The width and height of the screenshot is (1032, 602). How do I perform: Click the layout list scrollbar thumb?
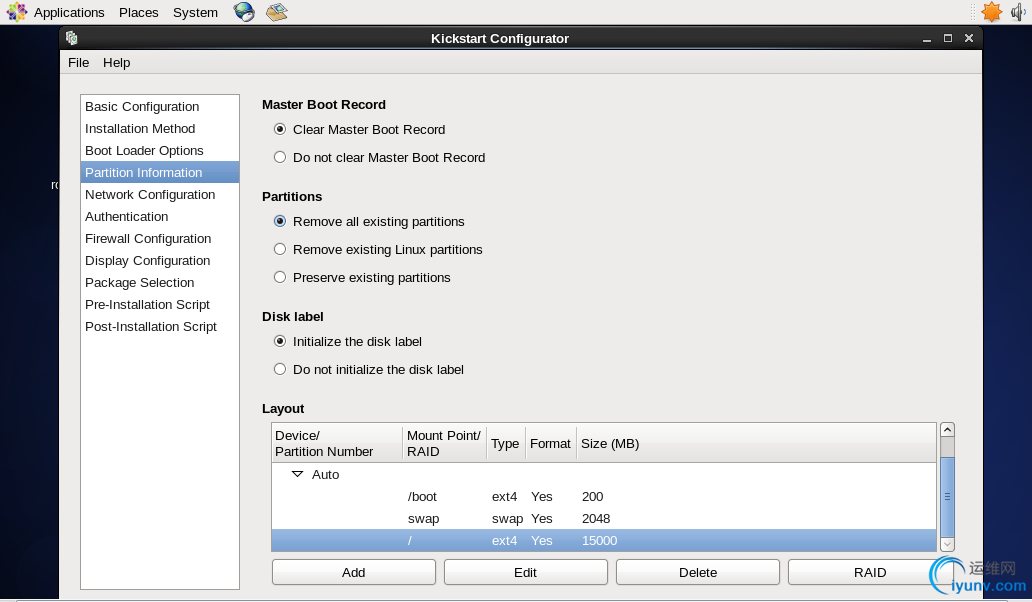[947, 497]
